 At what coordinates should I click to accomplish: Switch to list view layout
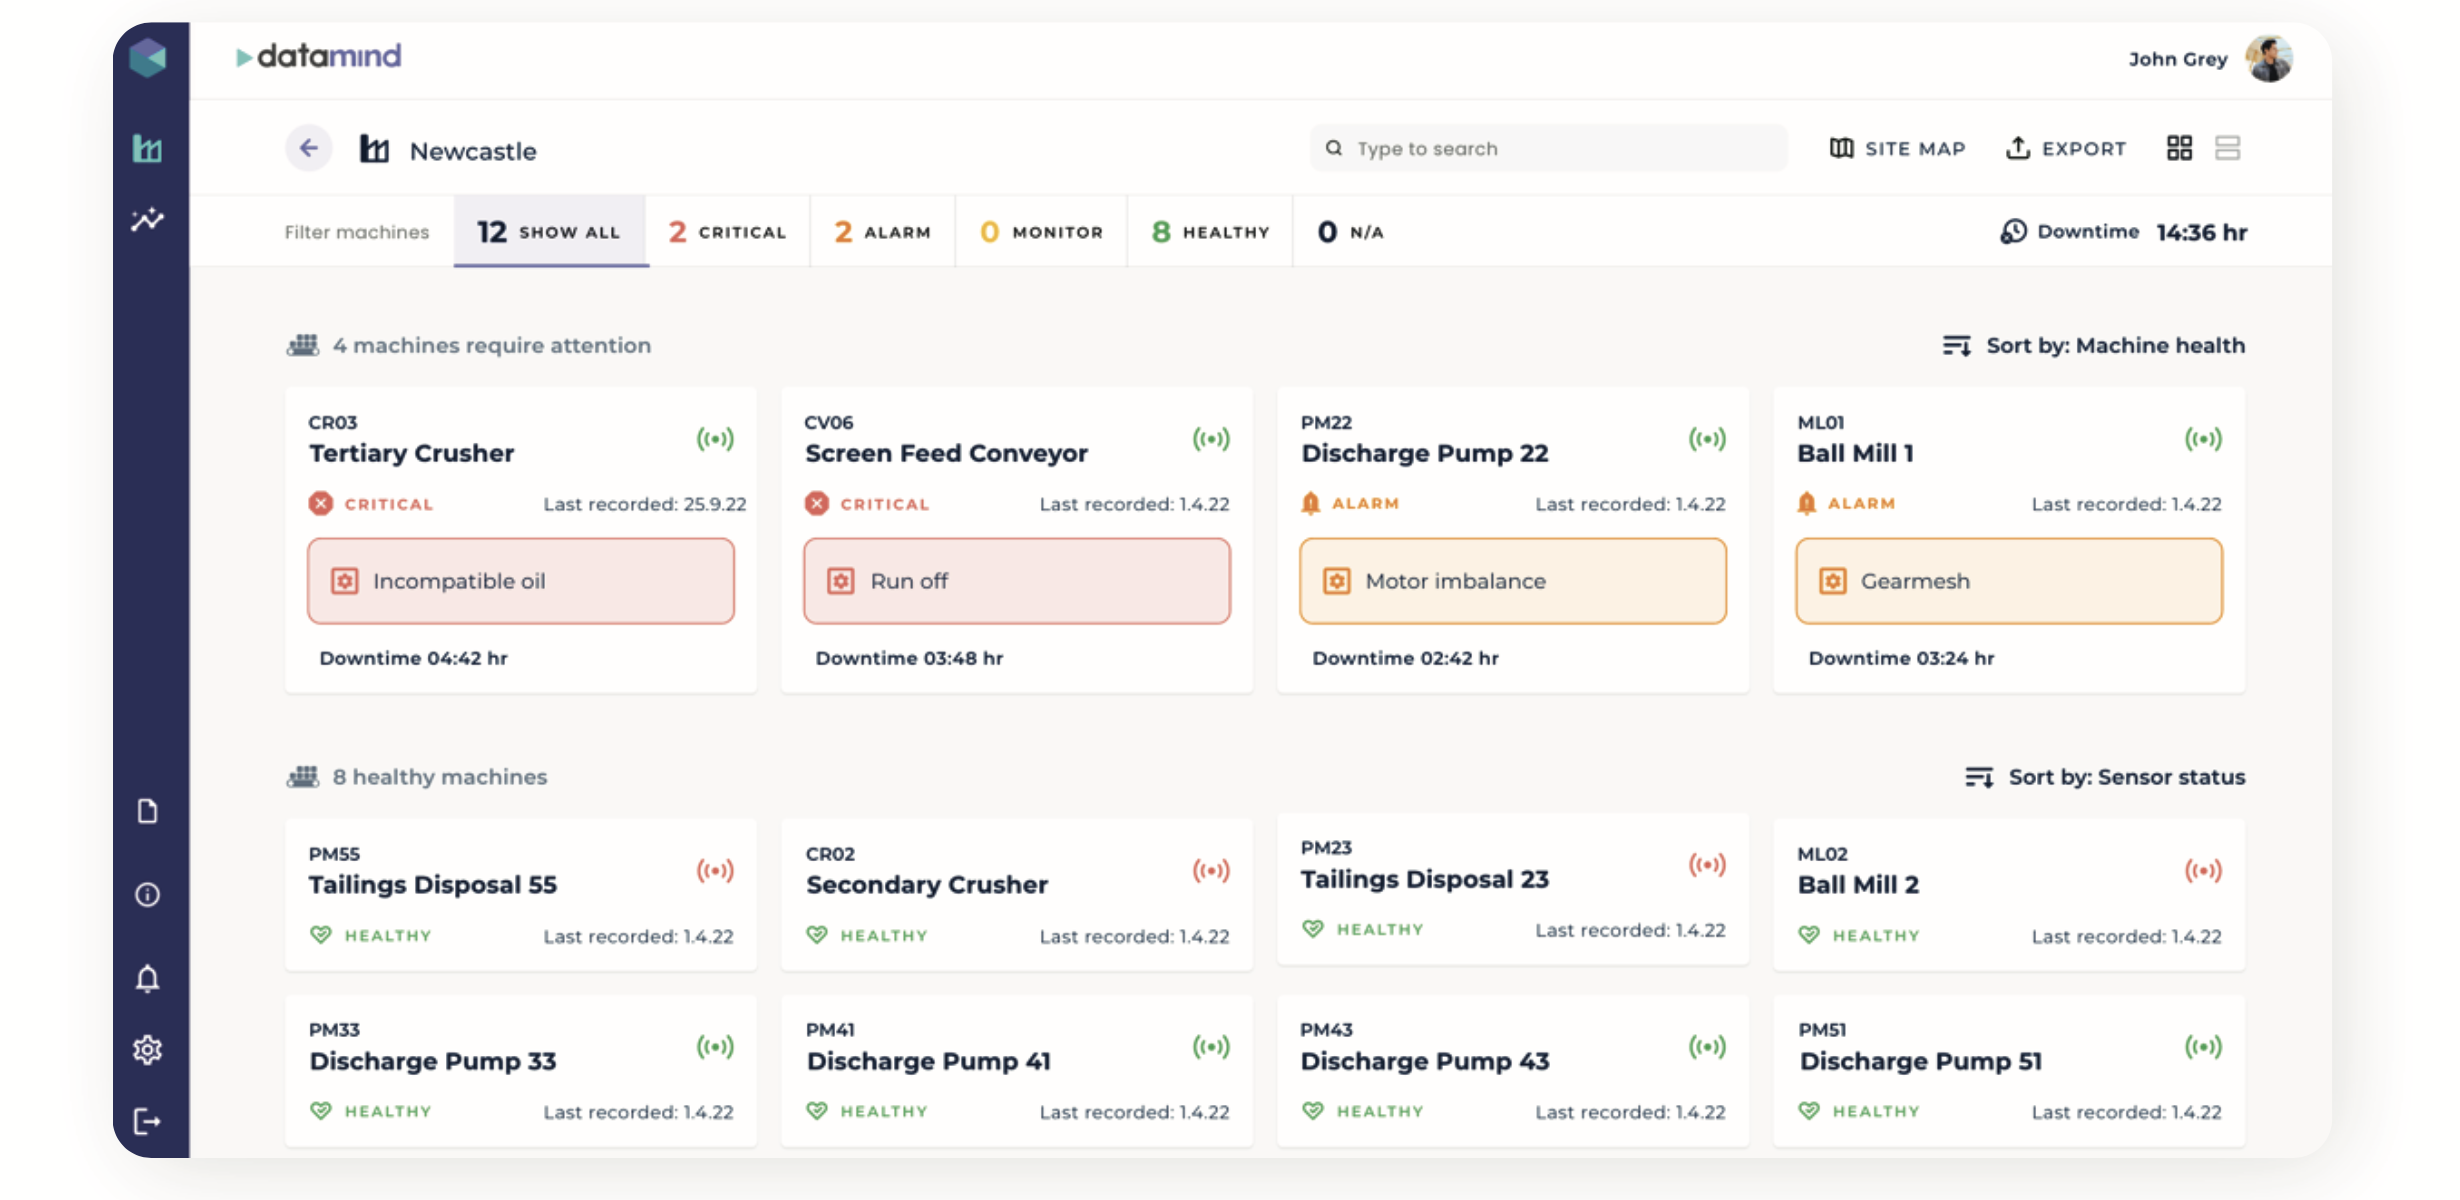click(x=2227, y=148)
